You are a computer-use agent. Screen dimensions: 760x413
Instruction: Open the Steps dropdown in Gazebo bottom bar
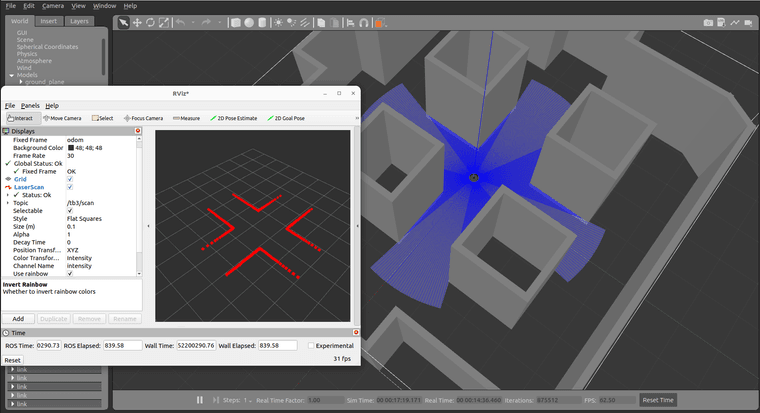[248, 400]
